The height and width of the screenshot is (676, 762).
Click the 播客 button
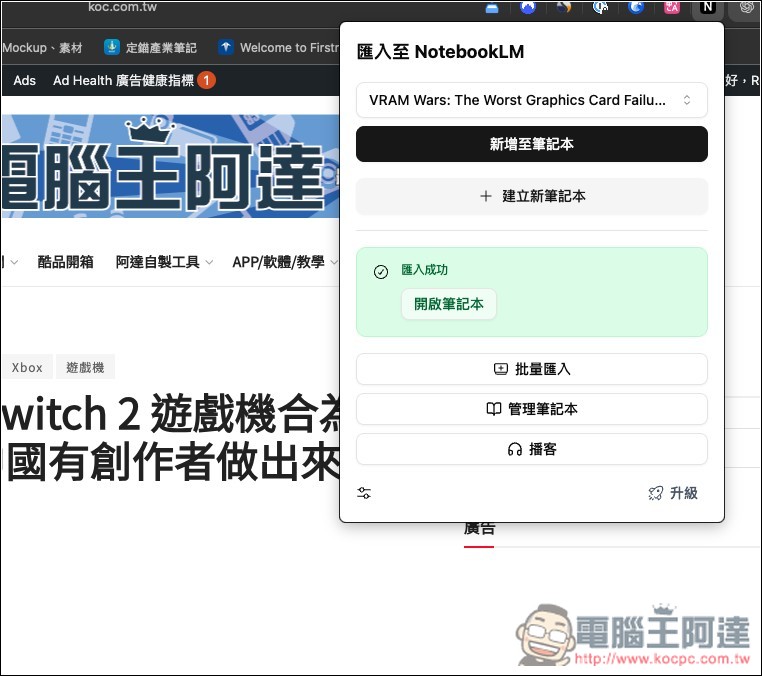(x=532, y=449)
